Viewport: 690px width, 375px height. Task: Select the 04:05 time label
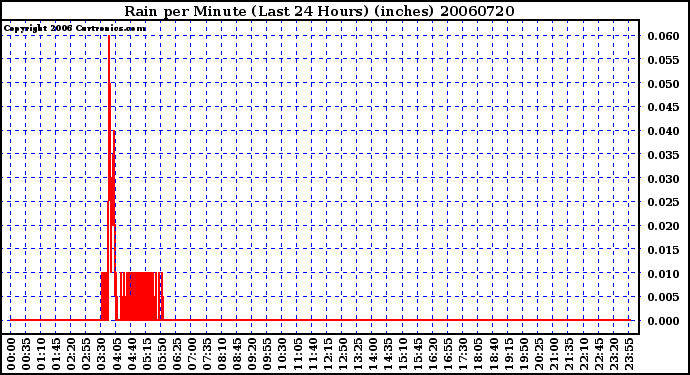coord(116,354)
